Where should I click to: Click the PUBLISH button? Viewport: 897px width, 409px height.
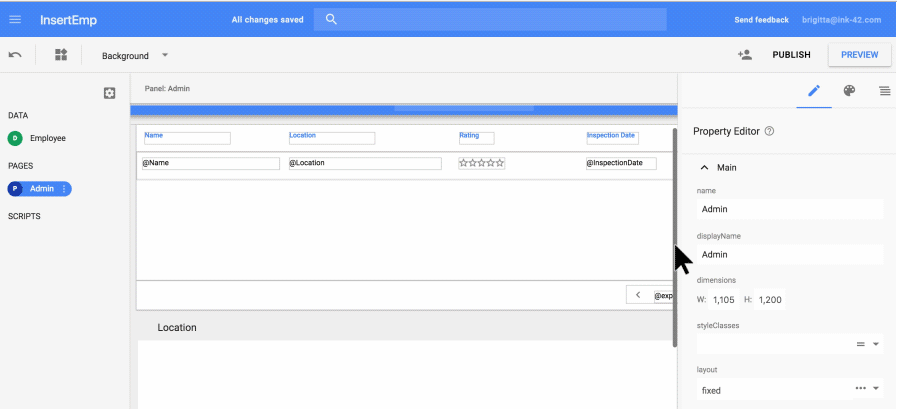791,55
